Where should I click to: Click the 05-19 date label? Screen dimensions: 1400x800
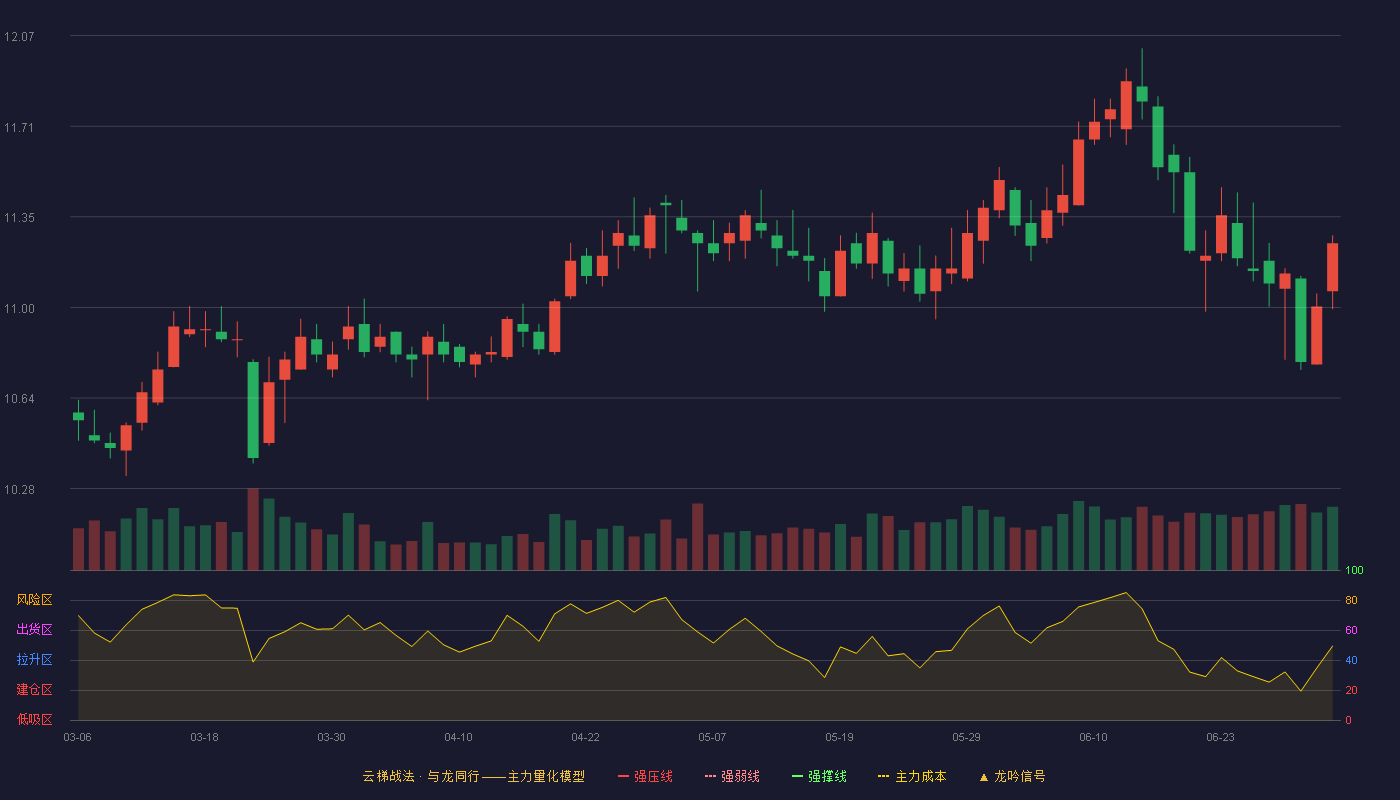[x=839, y=737]
